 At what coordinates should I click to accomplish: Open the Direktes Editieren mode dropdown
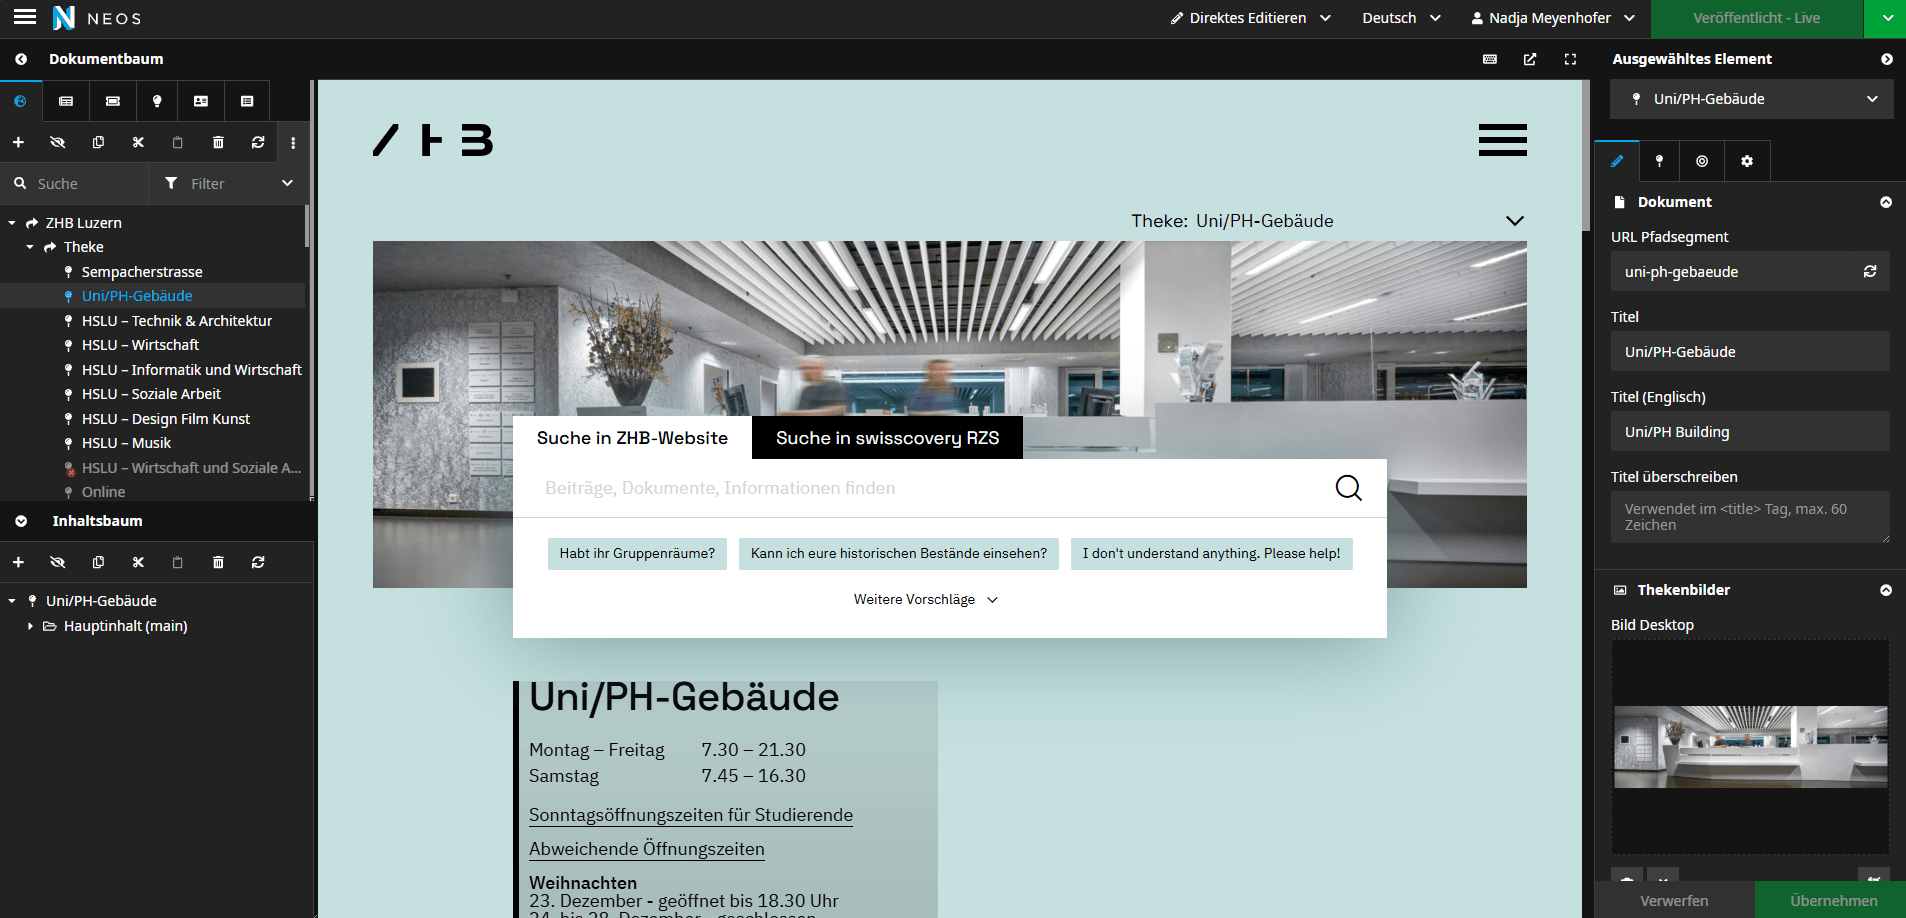pyautogui.click(x=1250, y=18)
